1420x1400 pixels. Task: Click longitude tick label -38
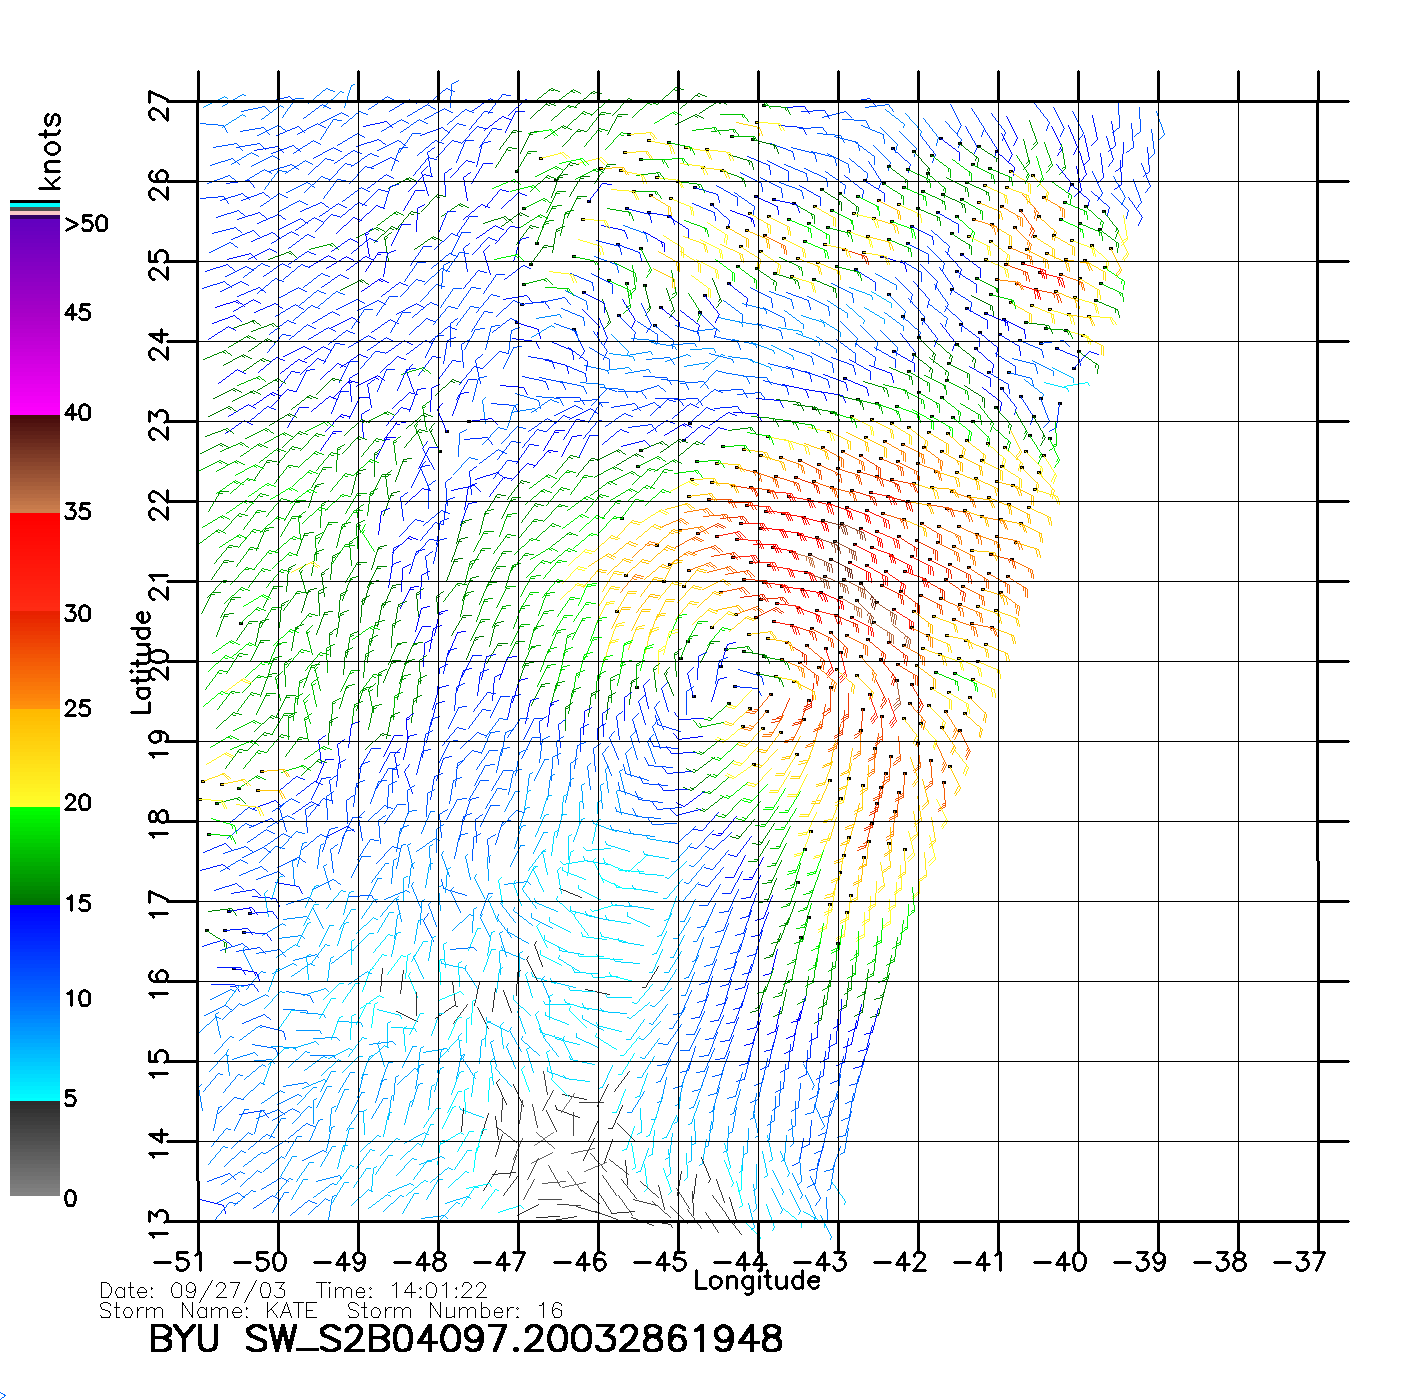click(x=1219, y=1262)
